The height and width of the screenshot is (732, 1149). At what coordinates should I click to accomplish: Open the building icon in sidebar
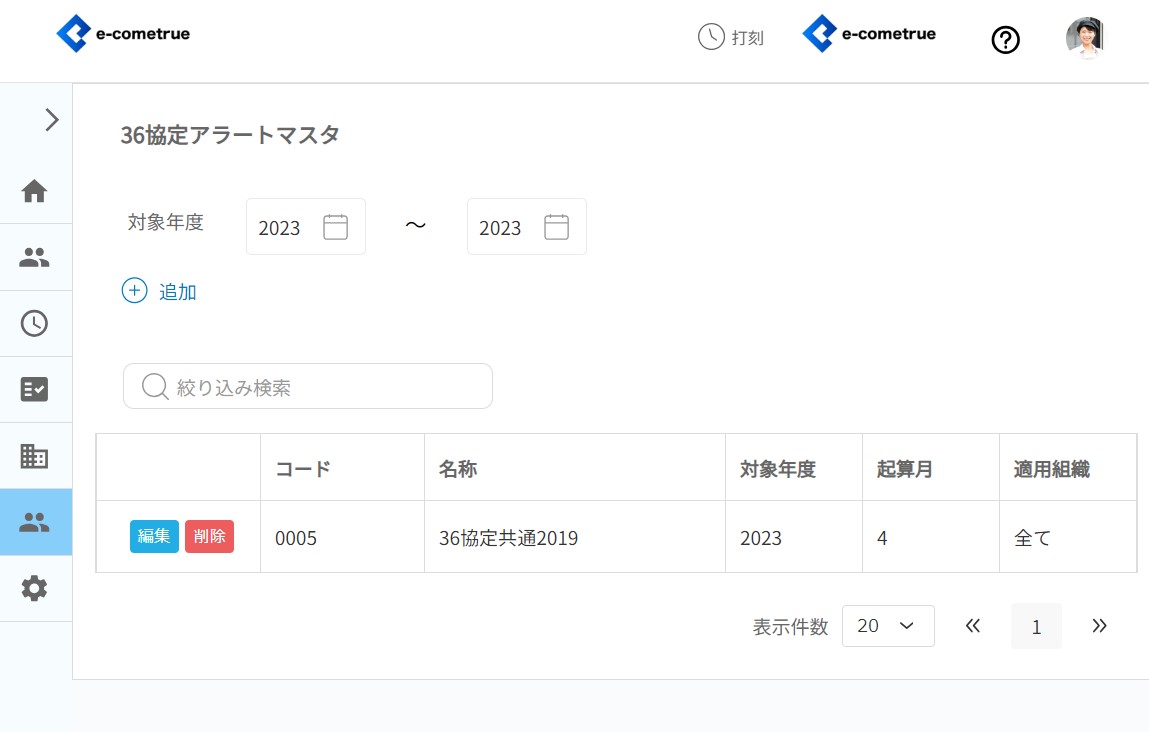pos(35,456)
